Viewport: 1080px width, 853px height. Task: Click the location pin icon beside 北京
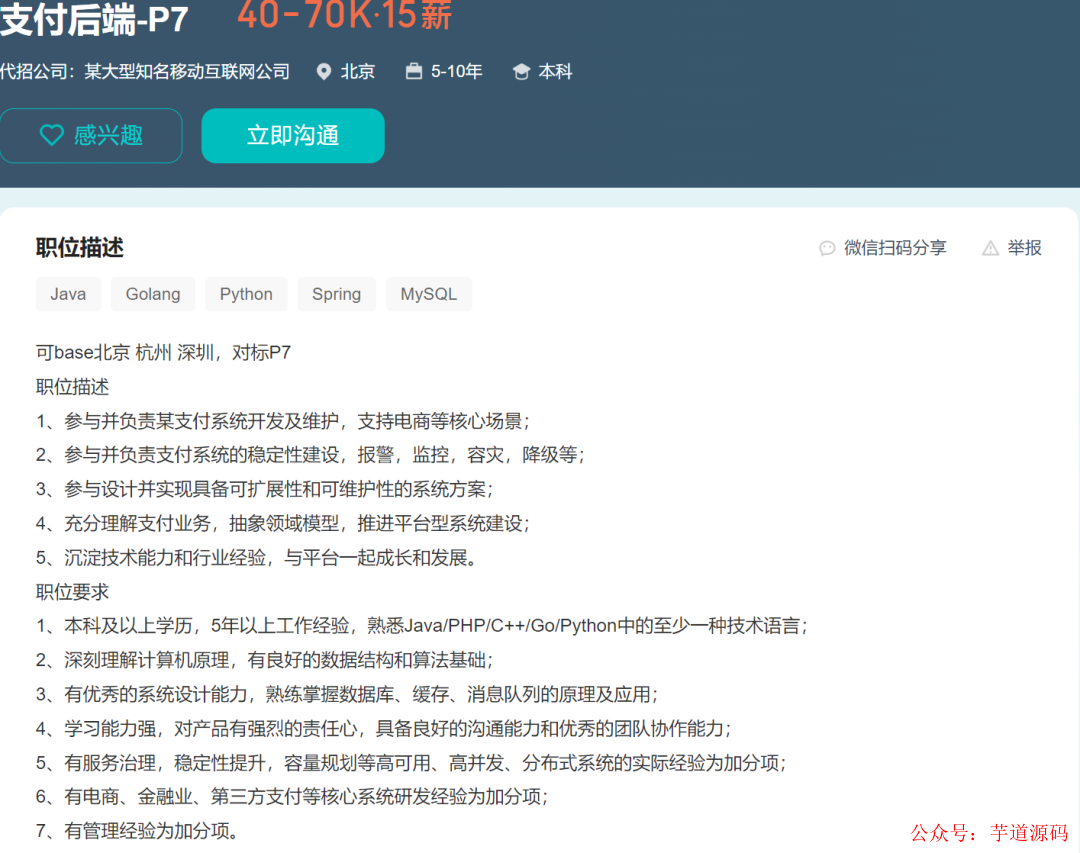tap(323, 72)
